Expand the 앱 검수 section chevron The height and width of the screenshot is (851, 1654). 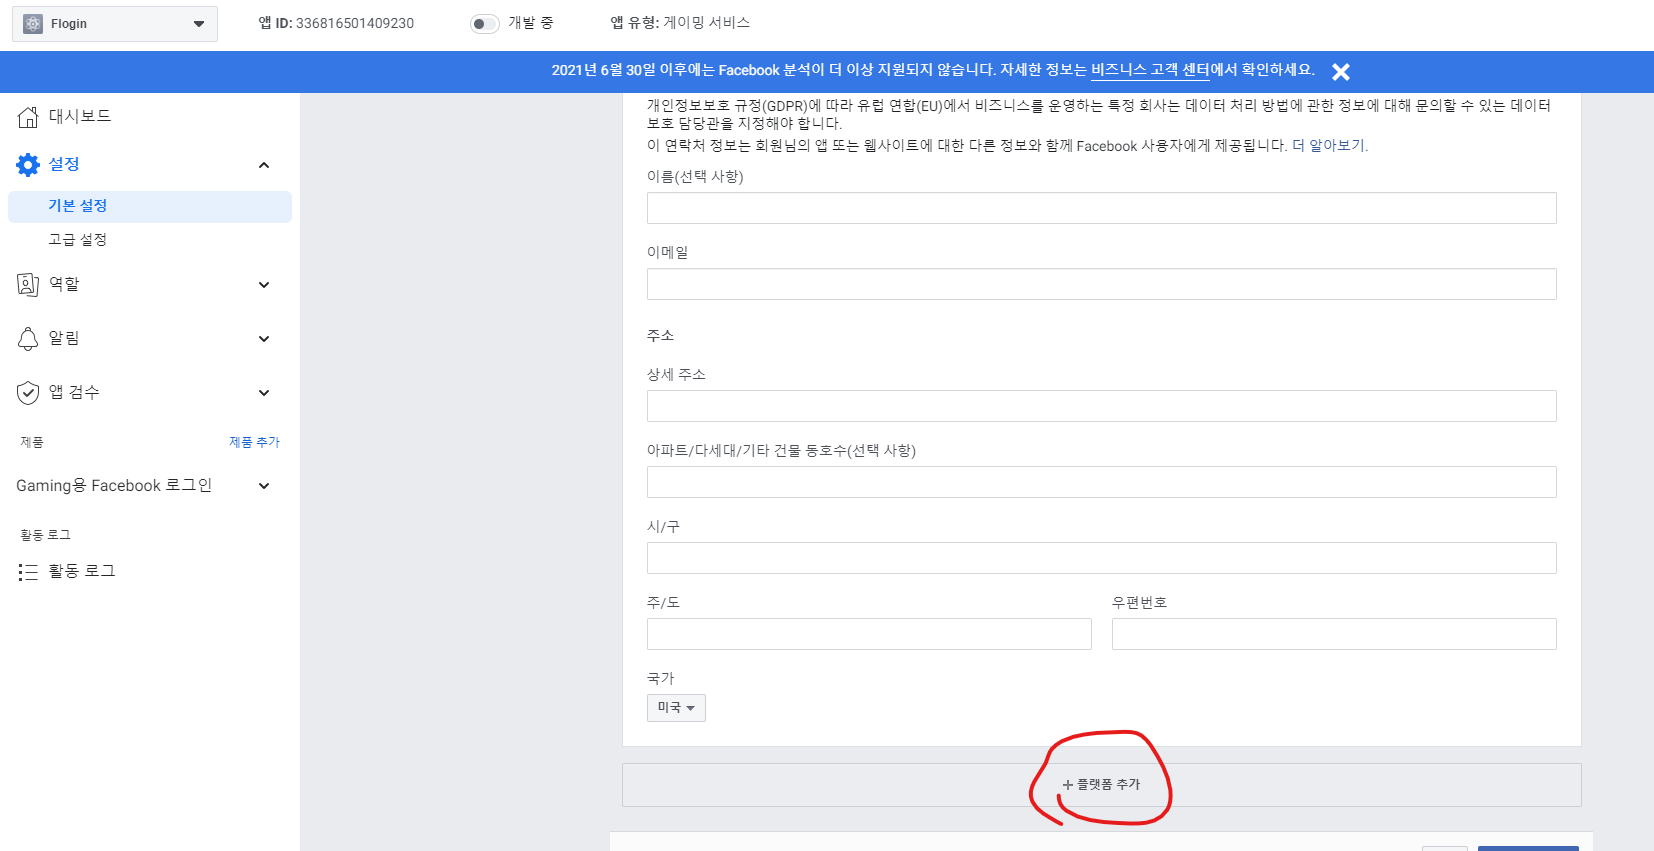coord(264,393)
